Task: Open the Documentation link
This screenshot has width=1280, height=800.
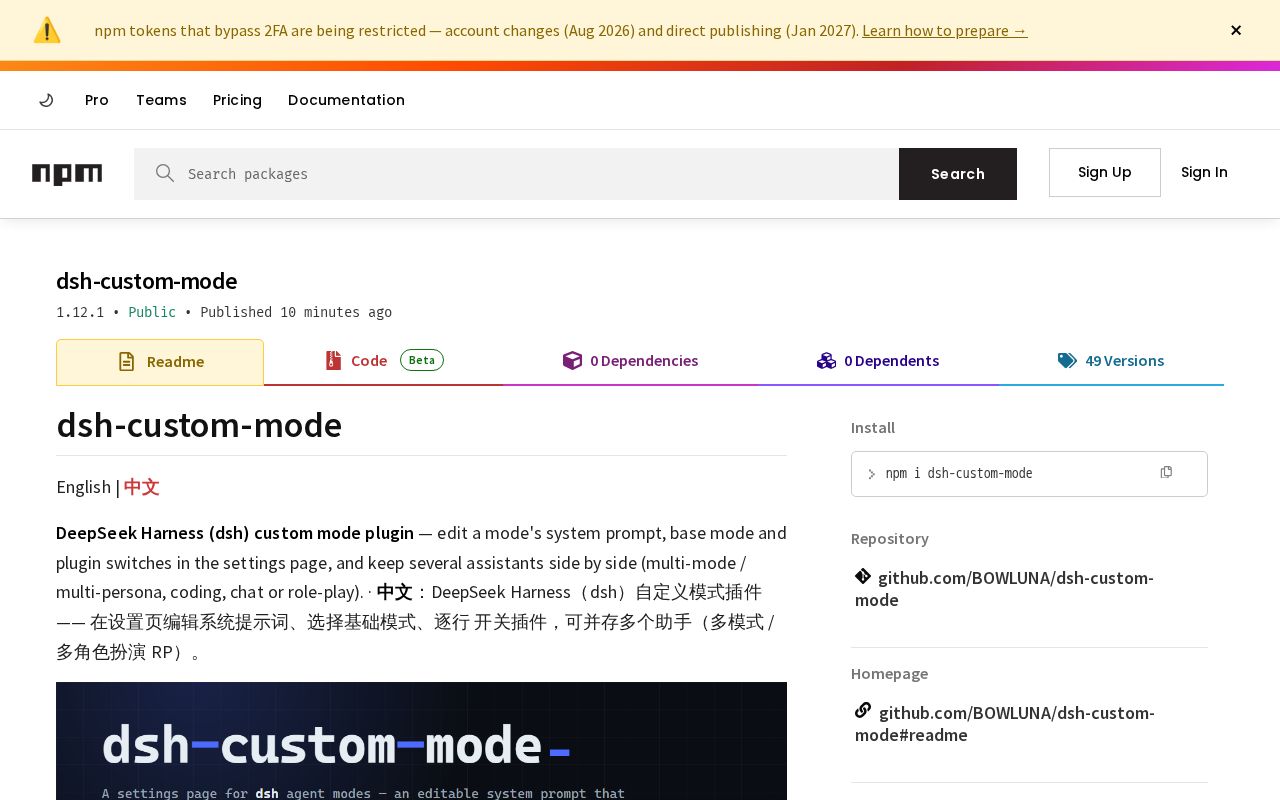Action: pyautogui.click(x=346, y=100)
